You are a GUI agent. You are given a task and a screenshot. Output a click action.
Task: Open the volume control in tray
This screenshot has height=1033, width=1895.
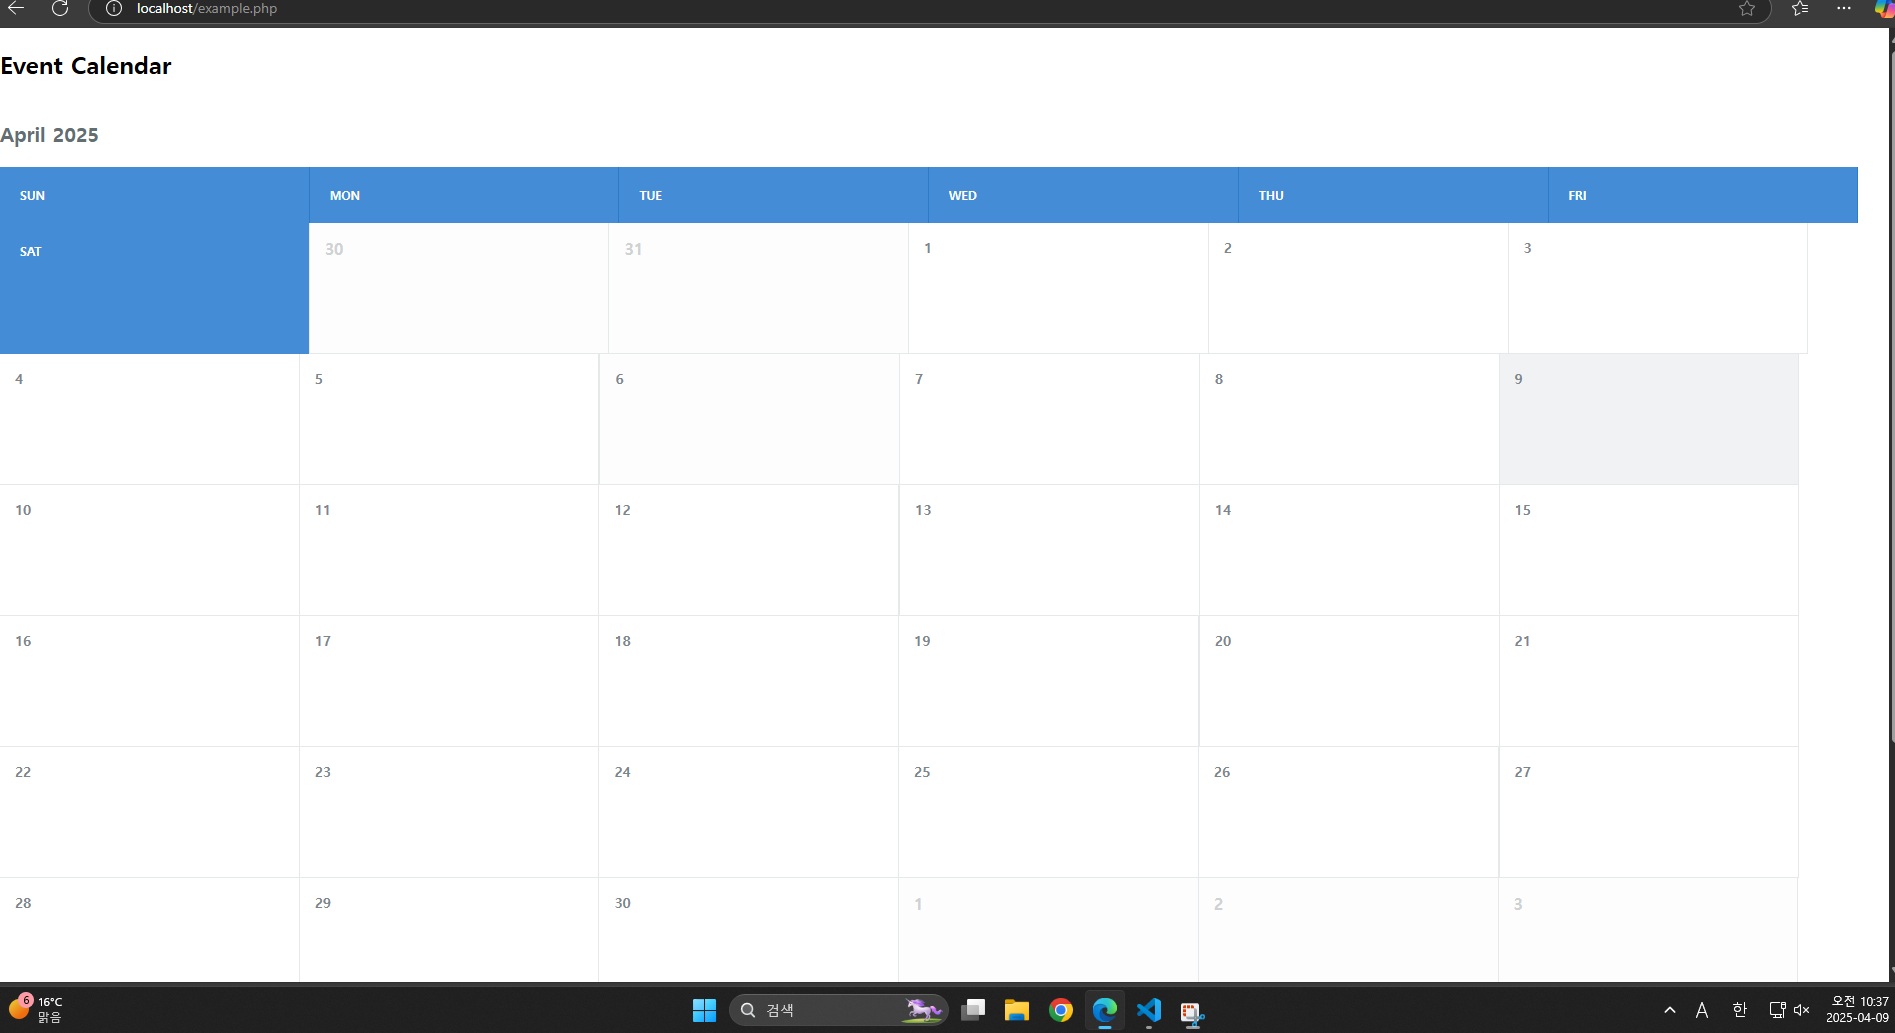coord(1802,1010)
